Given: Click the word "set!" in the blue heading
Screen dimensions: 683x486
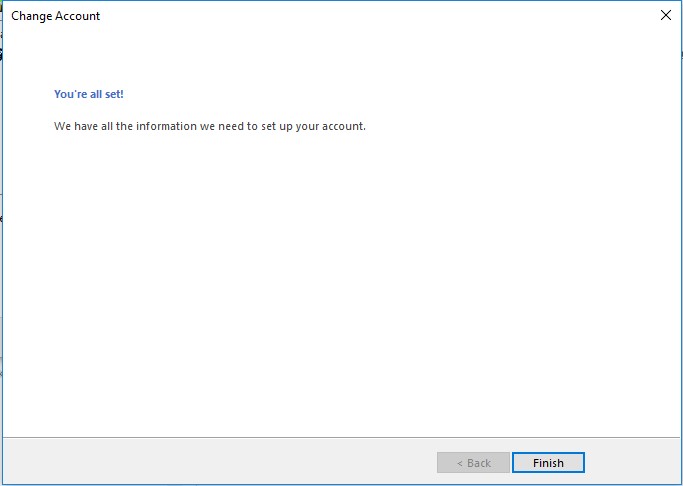Looking at the screenshot, I should pos(114,94).
